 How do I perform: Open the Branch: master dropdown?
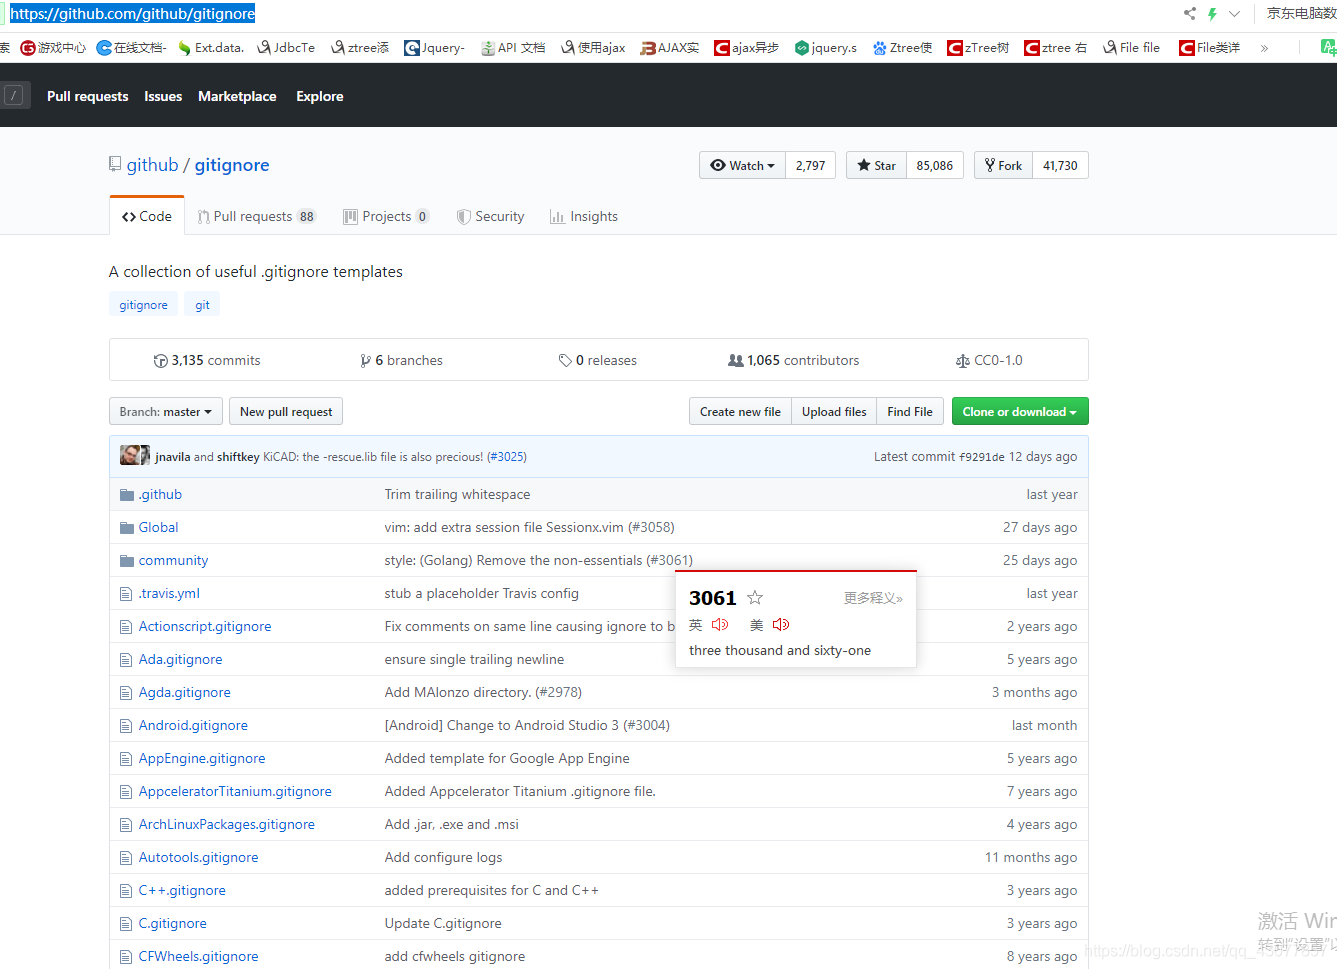[166, 411]
